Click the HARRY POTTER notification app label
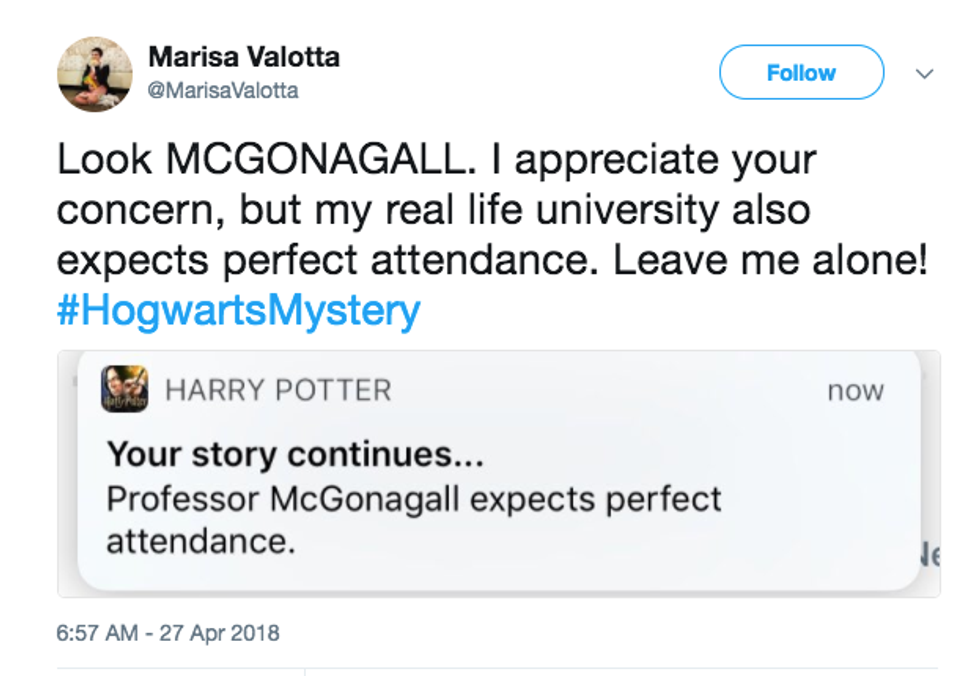This screenshot has width=980, height=676. (278, 390)
